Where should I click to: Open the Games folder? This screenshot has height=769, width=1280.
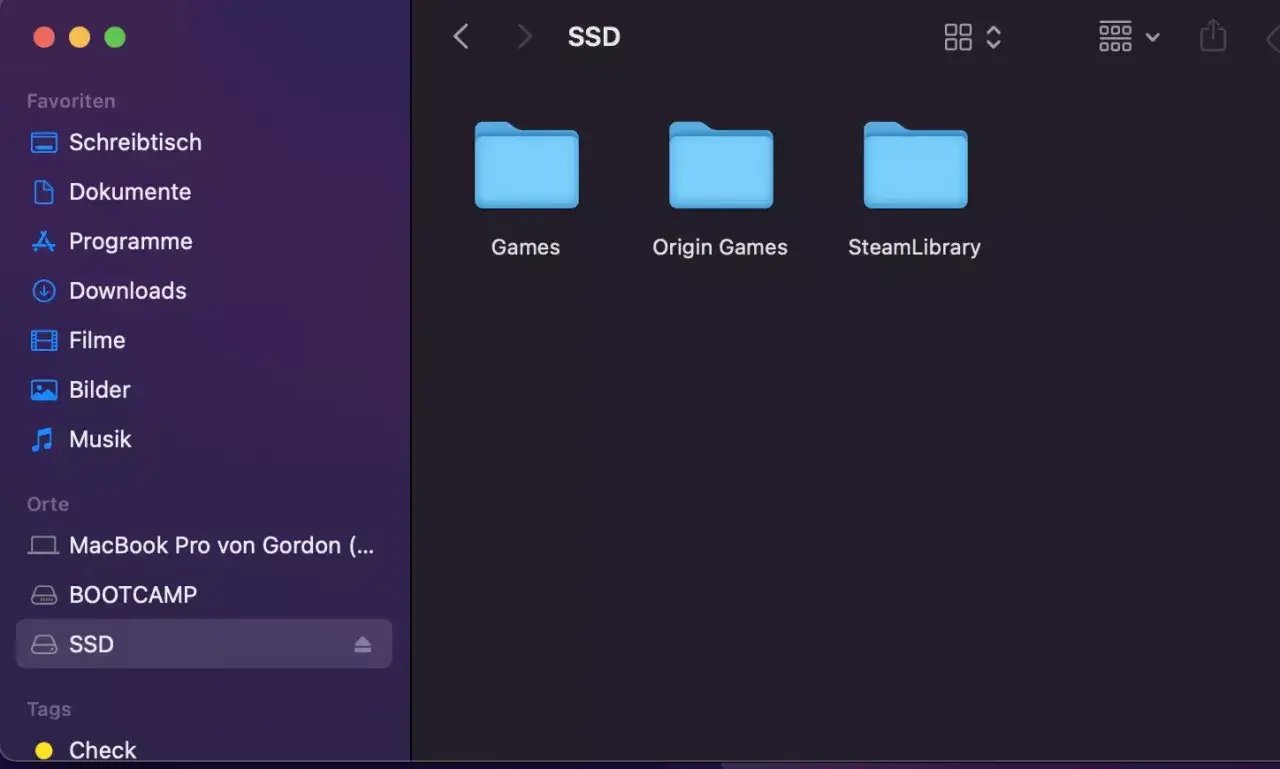(x=526, y=165)
